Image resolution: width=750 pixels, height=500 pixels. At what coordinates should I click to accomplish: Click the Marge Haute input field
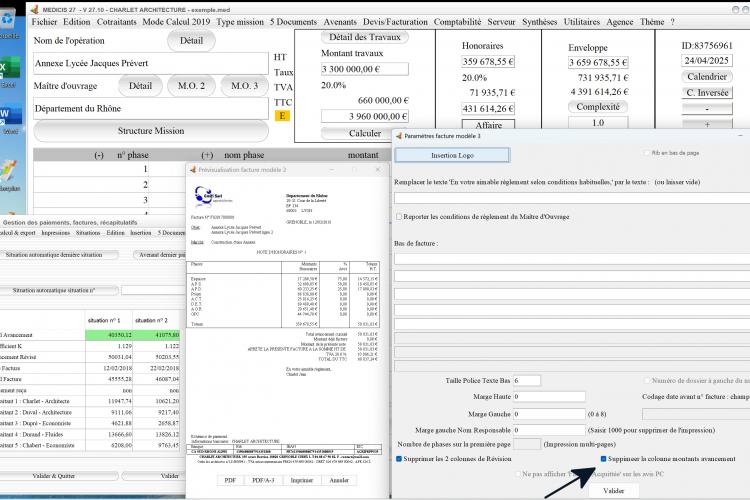pos(549,397)
